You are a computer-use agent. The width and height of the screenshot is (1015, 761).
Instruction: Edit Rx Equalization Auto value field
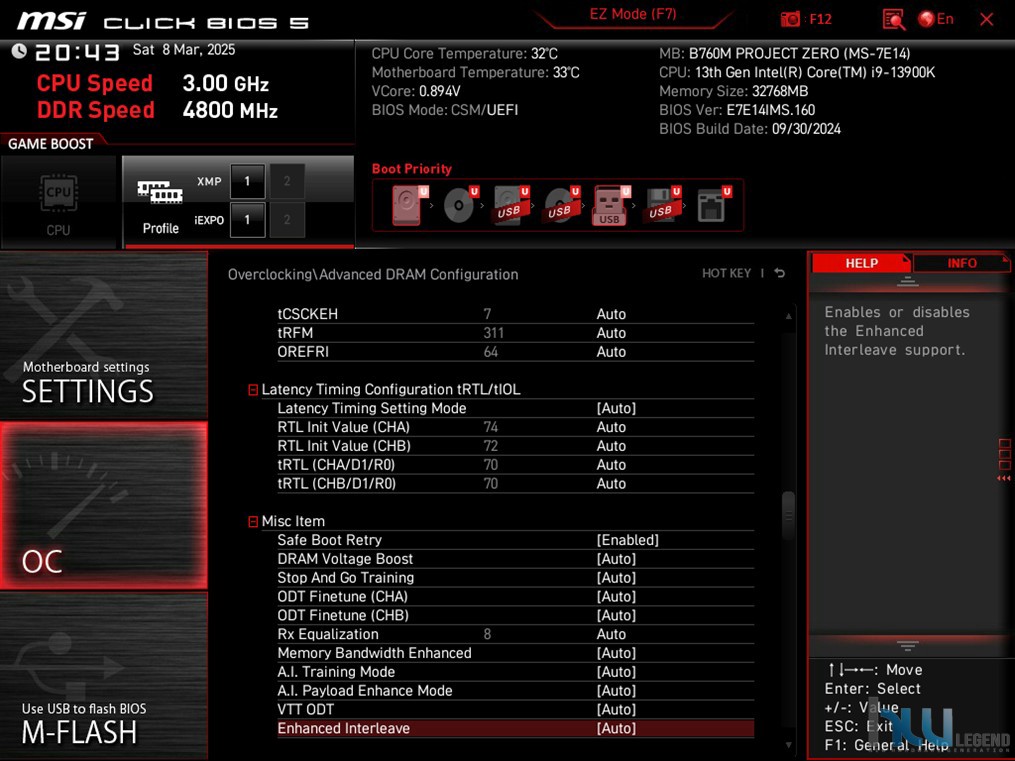coord(611,634)
